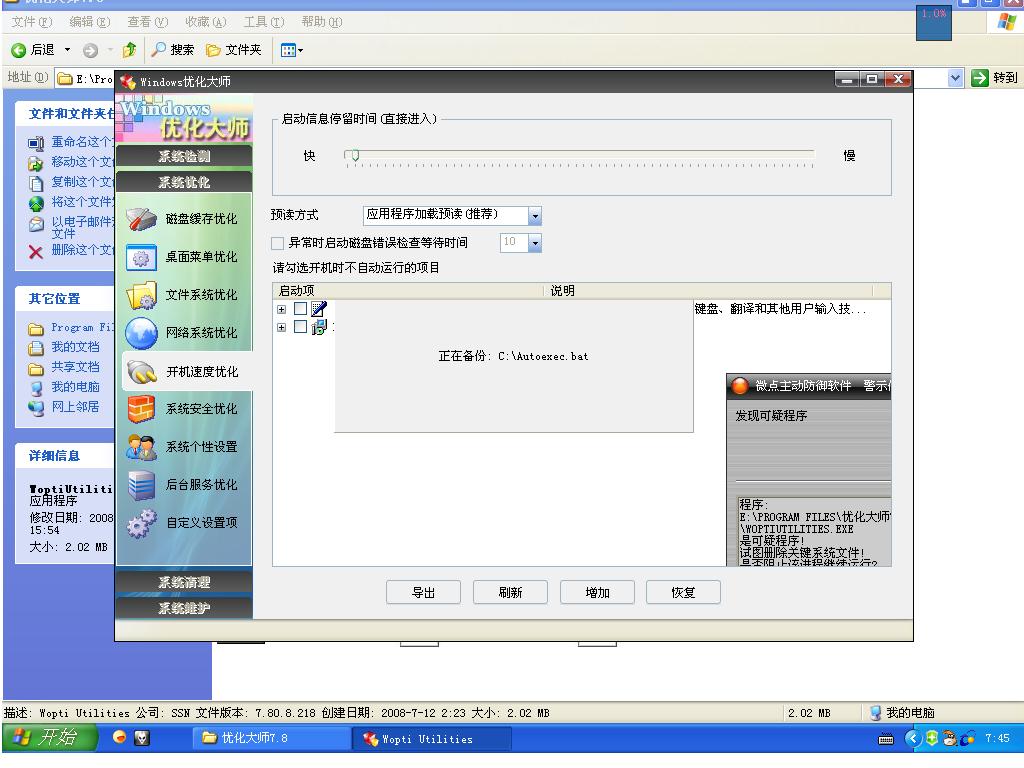
Task: Click the Forward arrow icon in Explorer toolbar
Action: coord(91,50)
